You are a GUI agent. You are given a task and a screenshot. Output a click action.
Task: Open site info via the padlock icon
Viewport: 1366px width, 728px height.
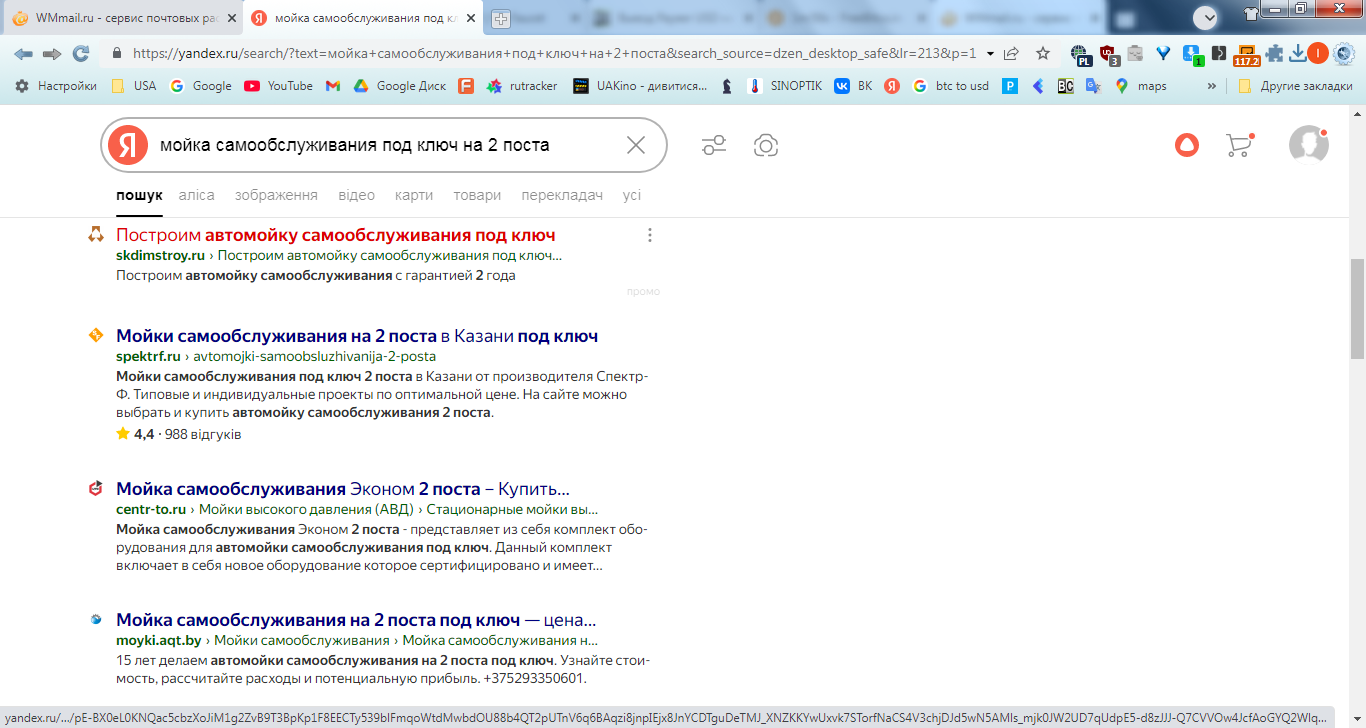point(117,54)
